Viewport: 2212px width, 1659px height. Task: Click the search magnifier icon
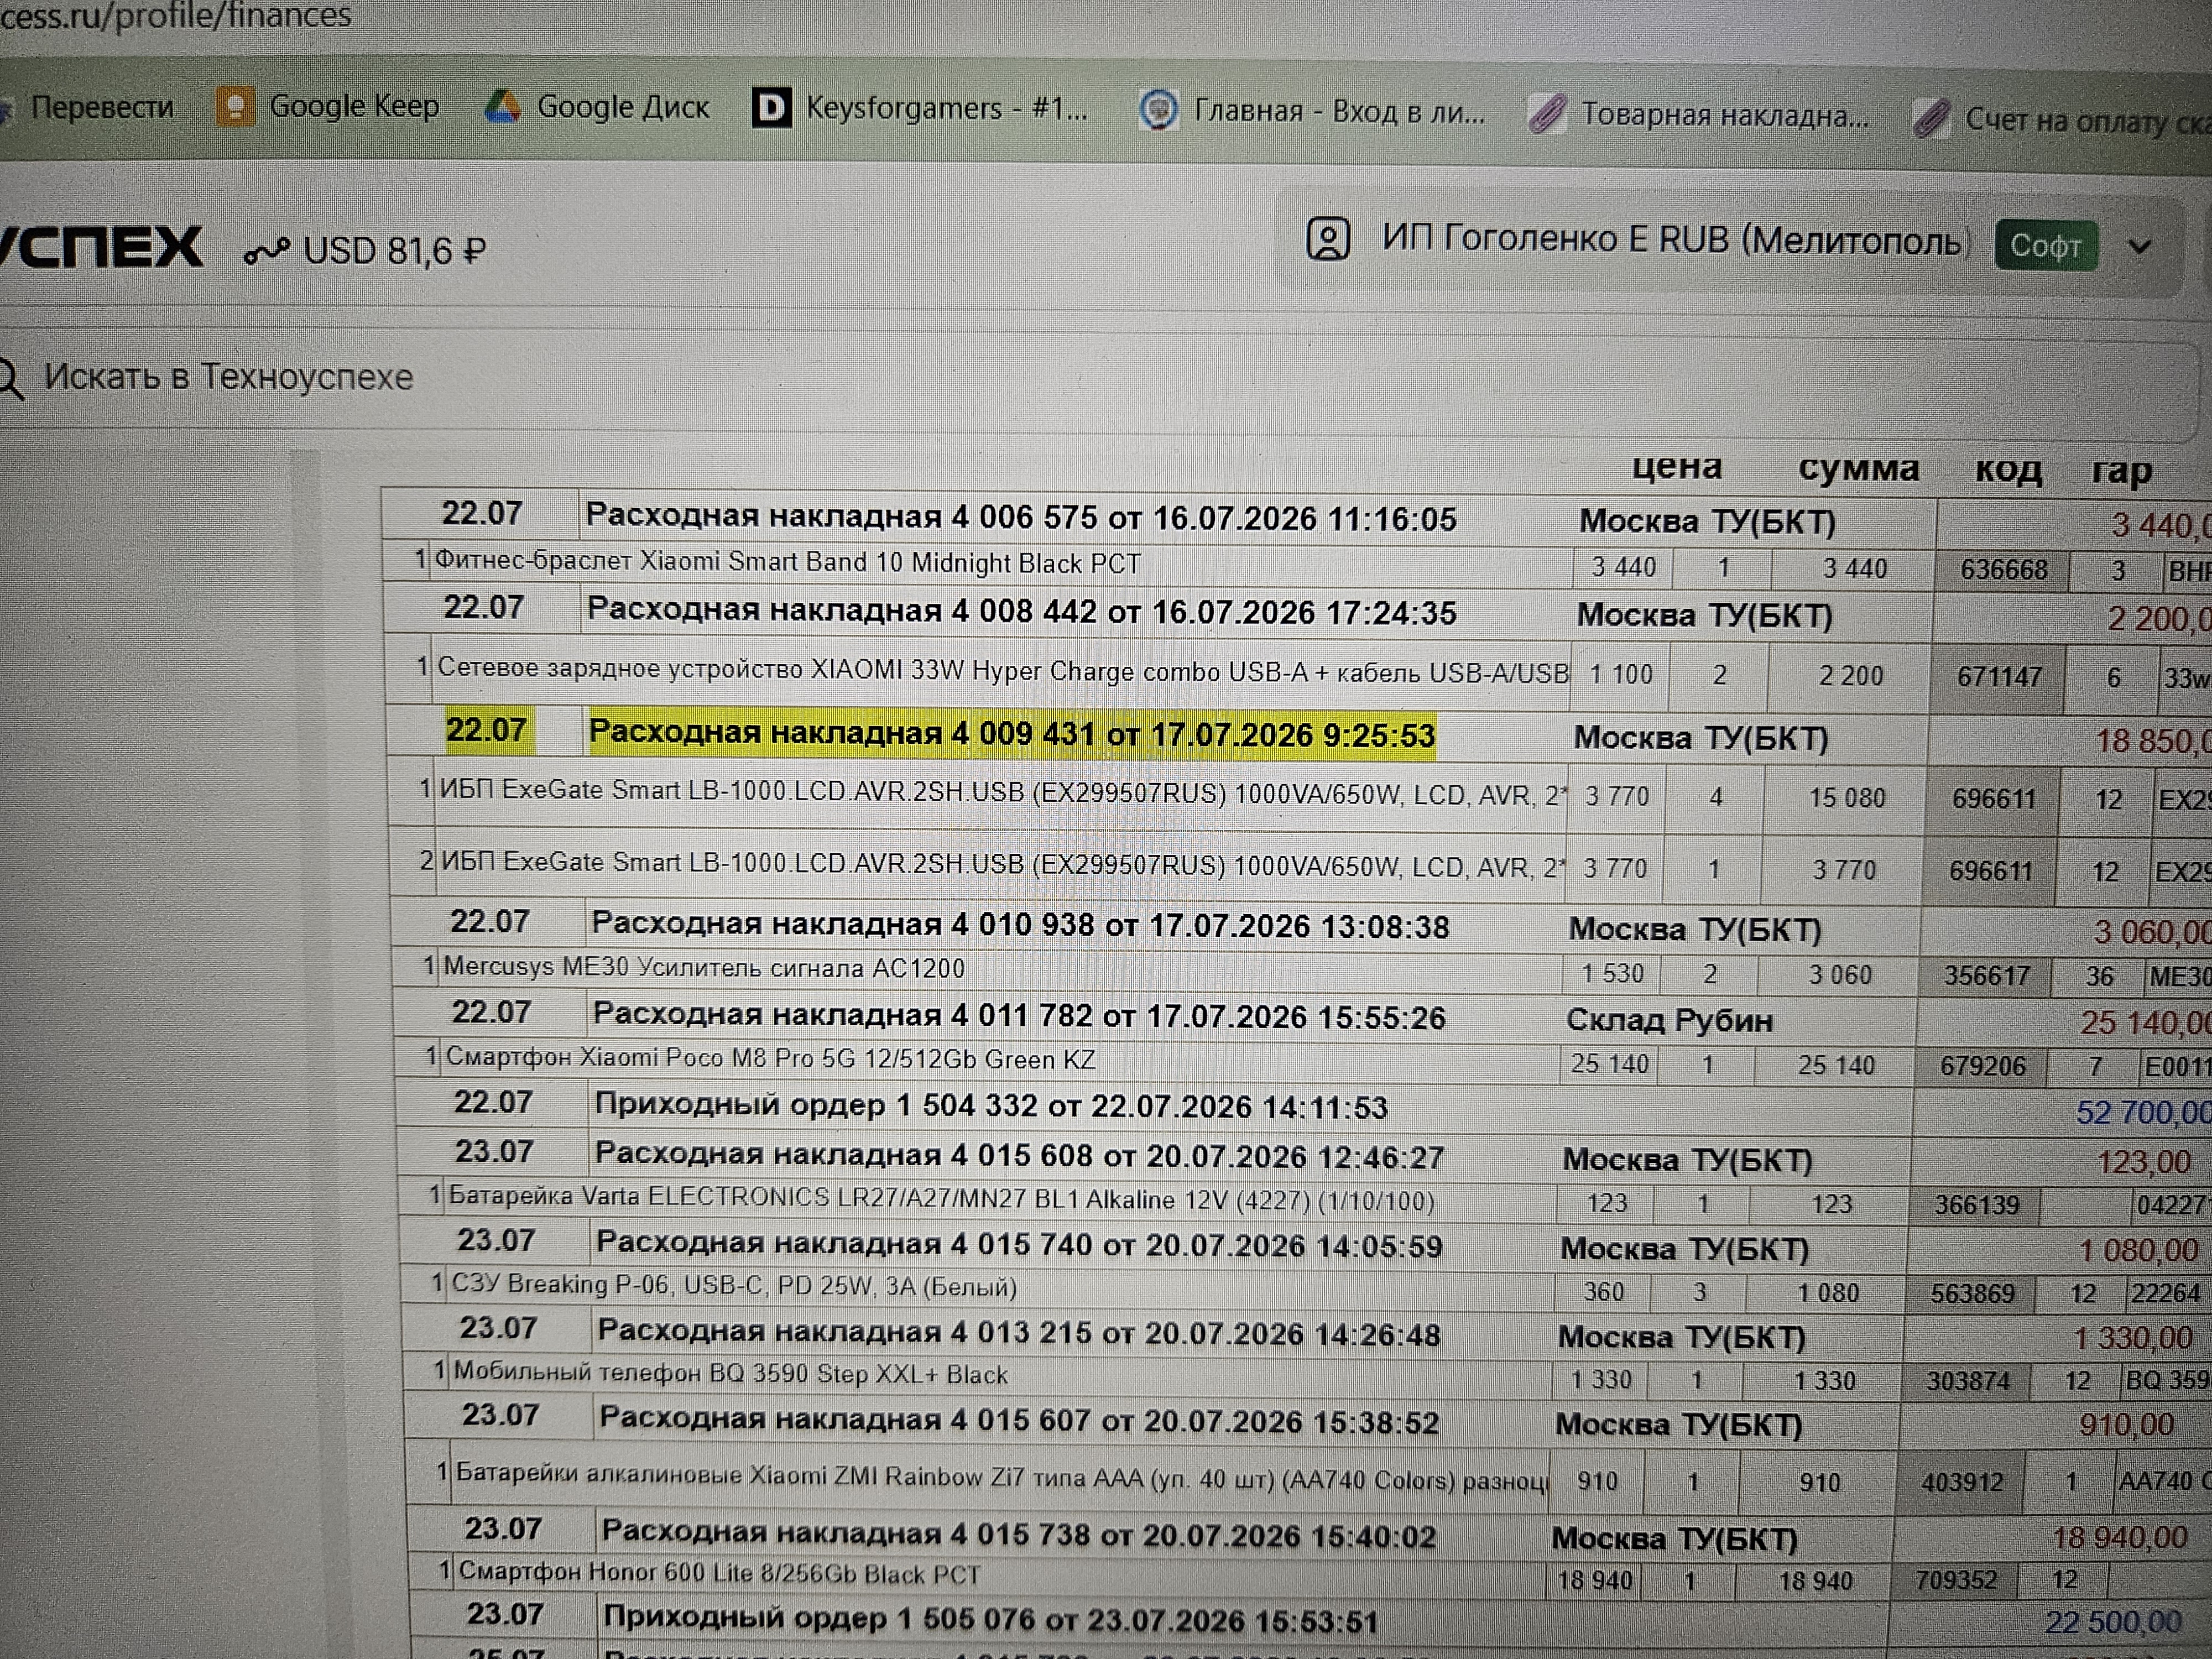(x=12, y=379)
